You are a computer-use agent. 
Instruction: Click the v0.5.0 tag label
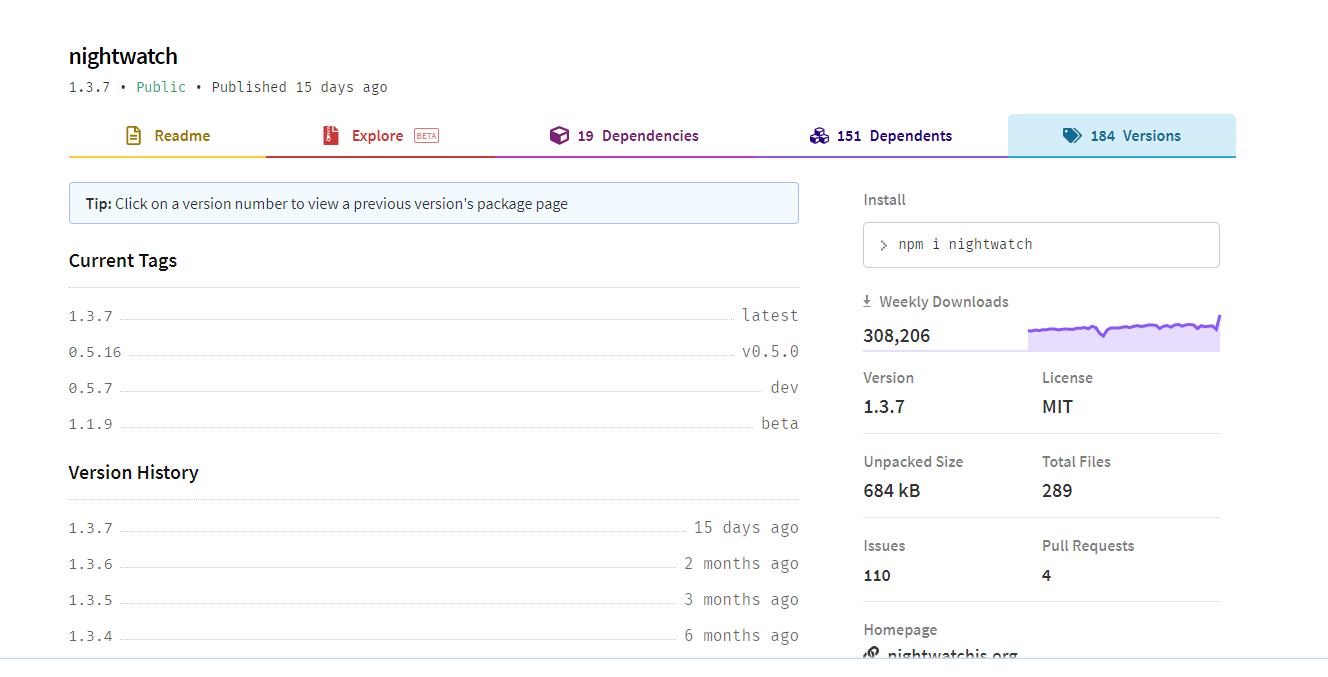tap(770, 351)
